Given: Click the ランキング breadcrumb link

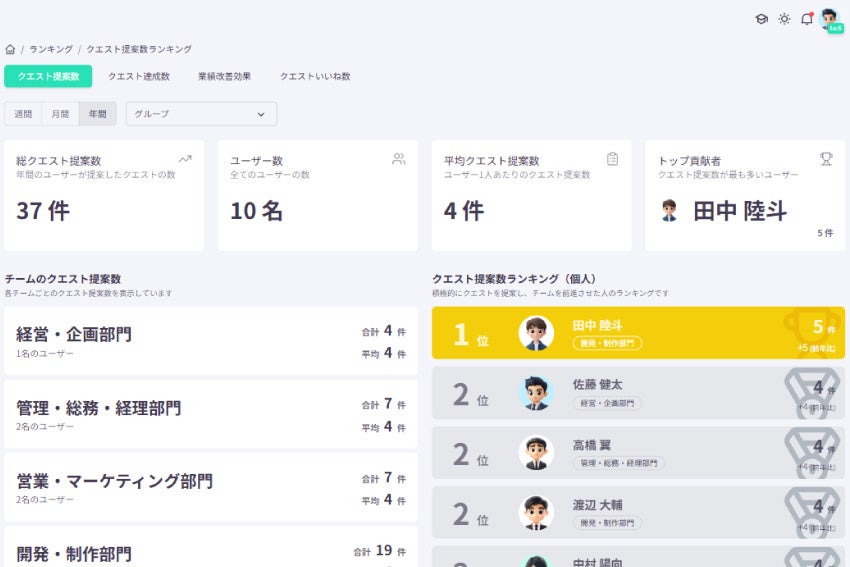Looking at the screenshot, I should (51, 49).
